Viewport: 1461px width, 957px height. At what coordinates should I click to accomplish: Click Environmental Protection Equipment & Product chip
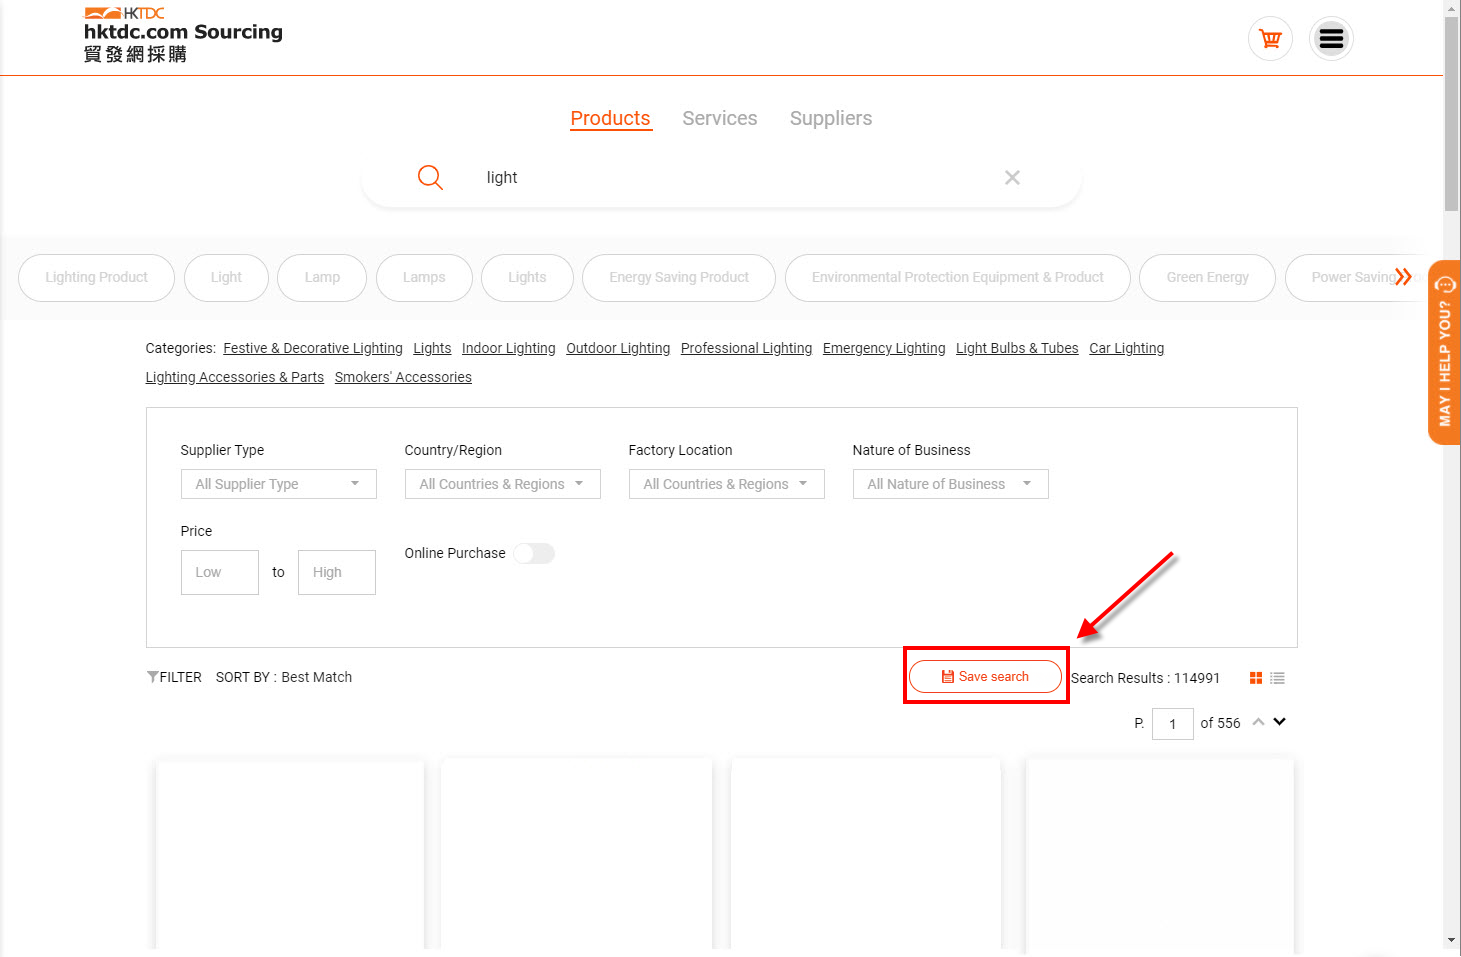pos(958,278)
